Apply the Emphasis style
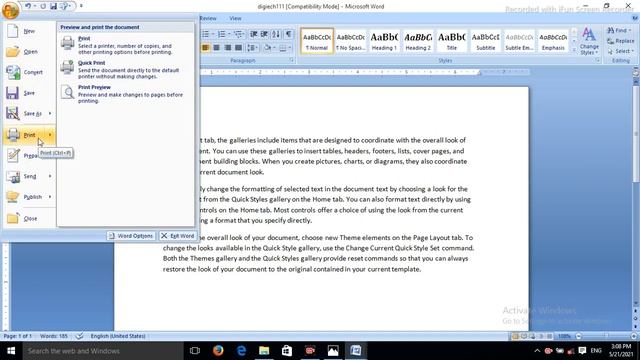The image size is (640, 360). tap(553, 41)
